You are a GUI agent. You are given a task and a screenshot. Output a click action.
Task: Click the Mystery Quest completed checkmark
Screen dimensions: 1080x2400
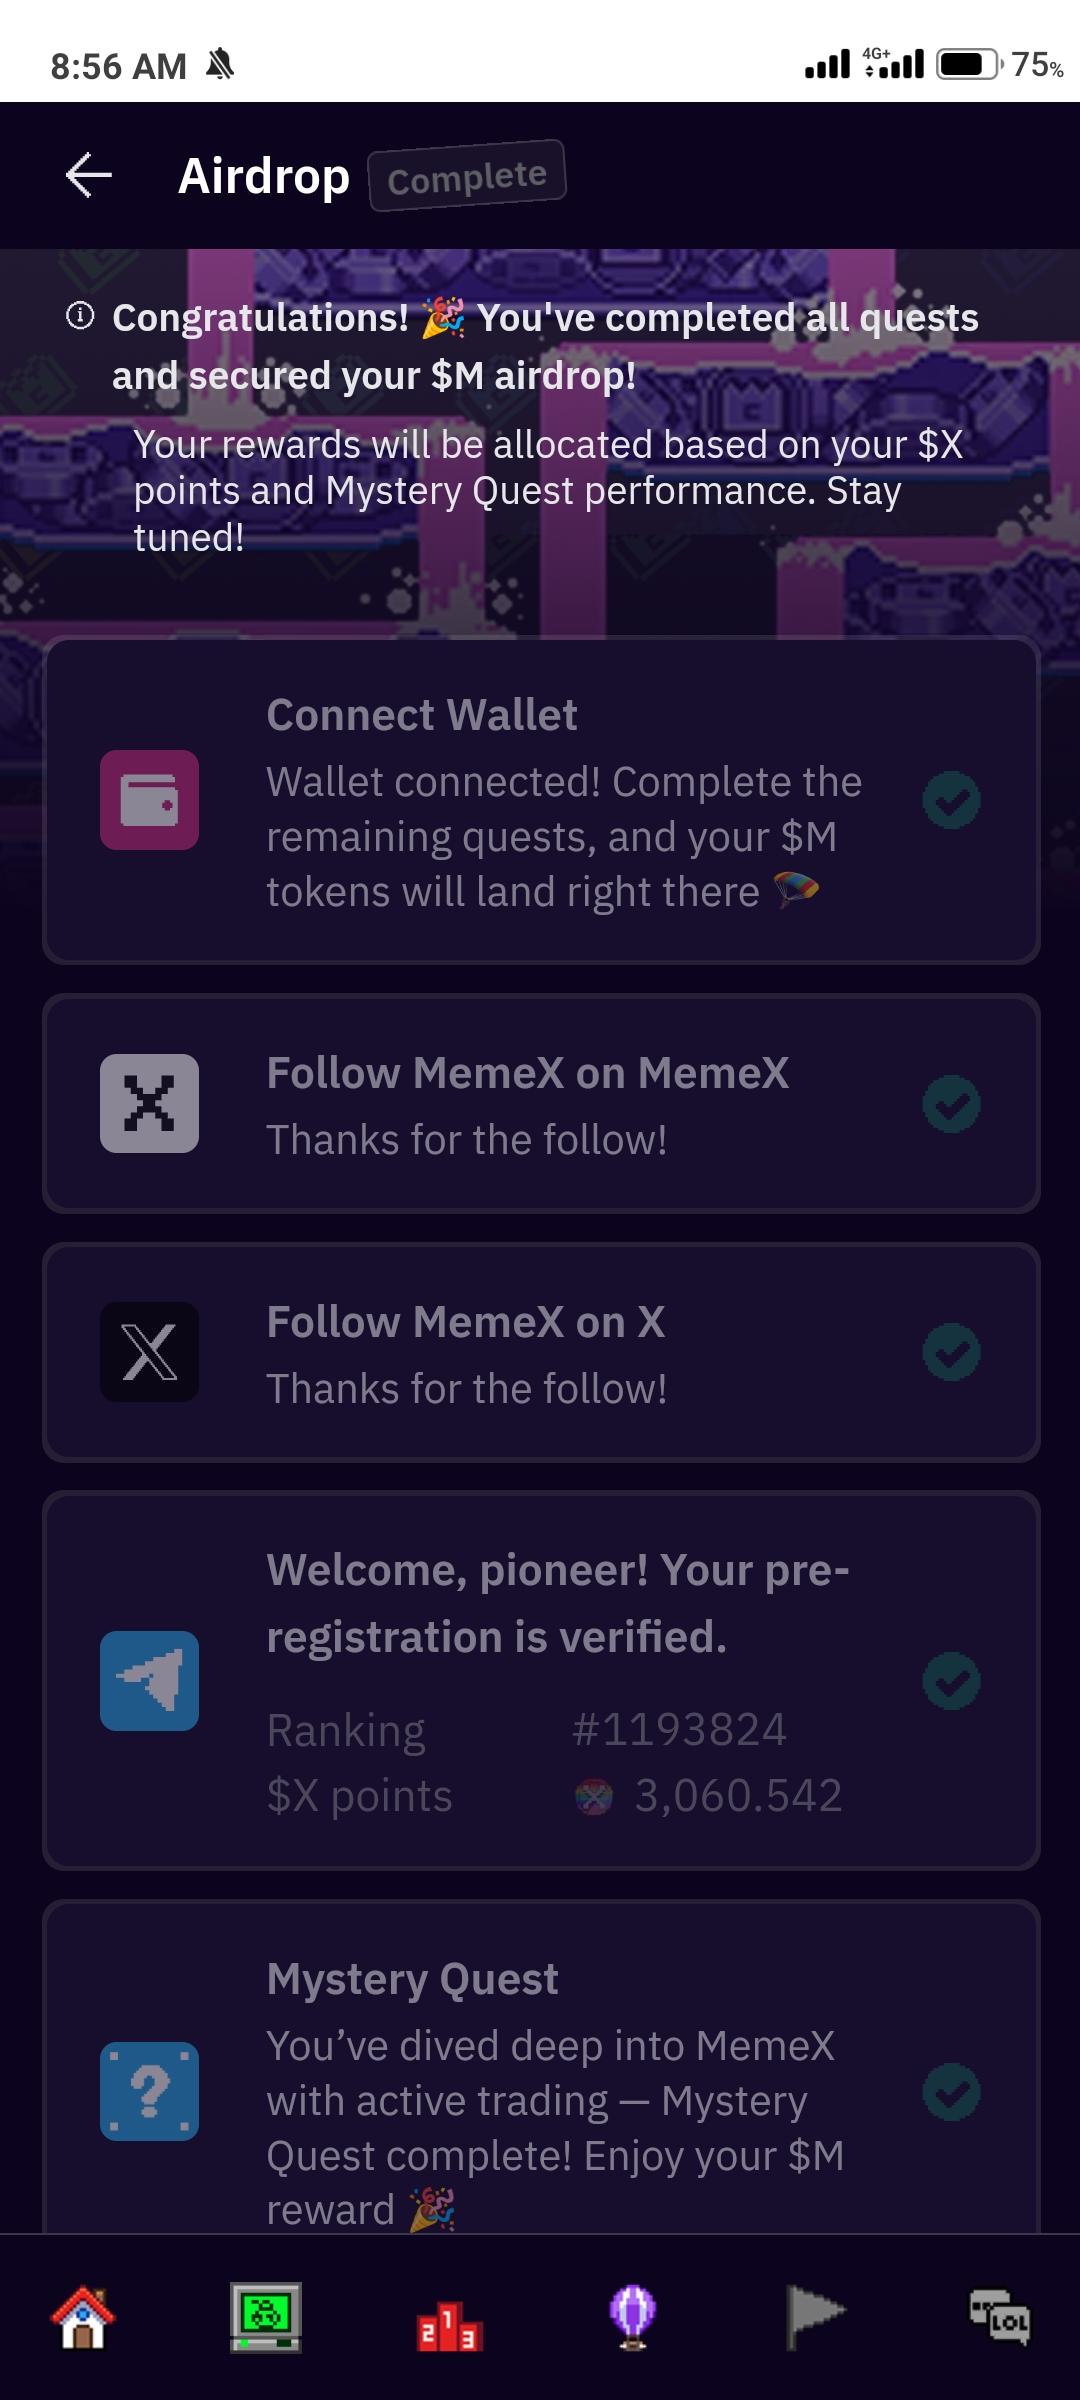[951, 2091]
